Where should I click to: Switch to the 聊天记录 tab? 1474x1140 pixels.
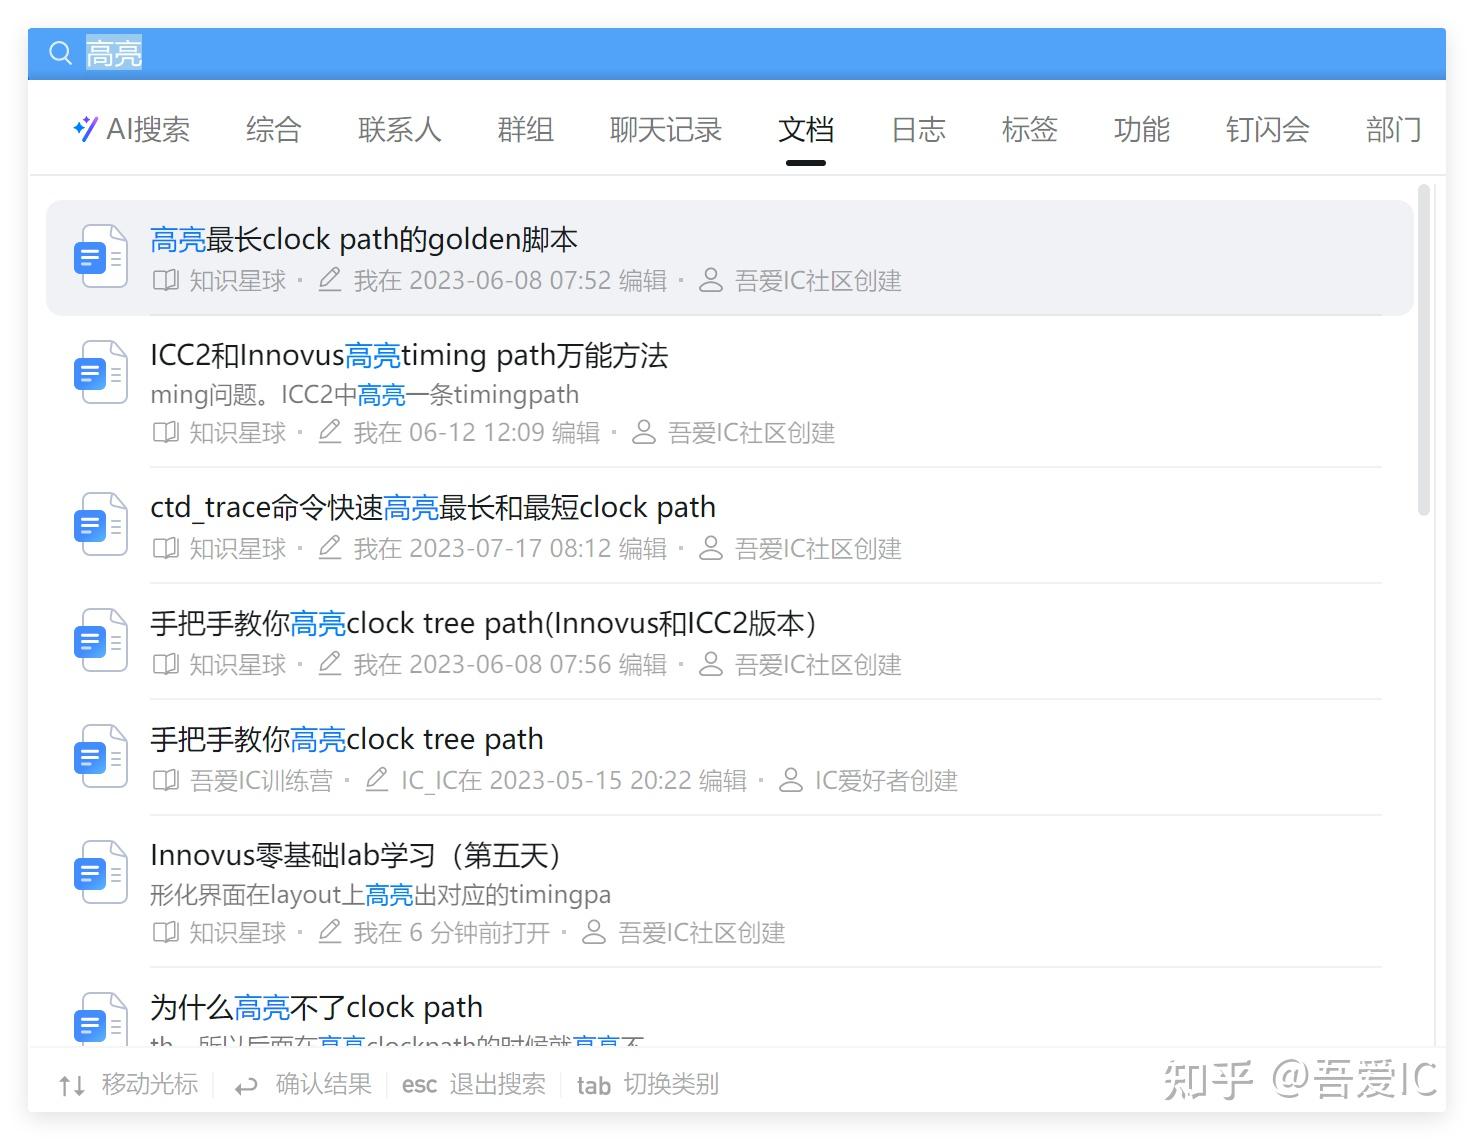[664, 130]
